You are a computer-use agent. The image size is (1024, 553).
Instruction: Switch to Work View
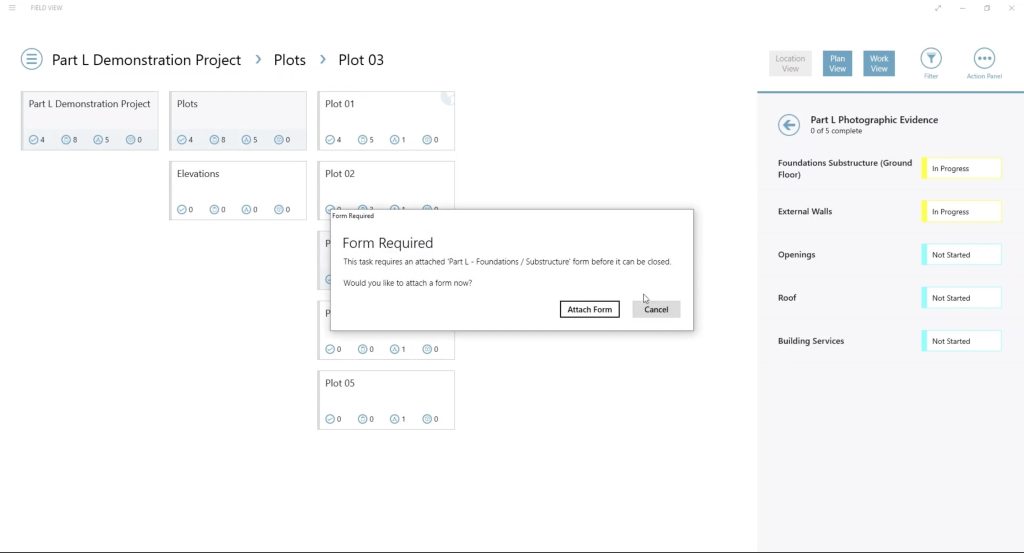point(878,64)
